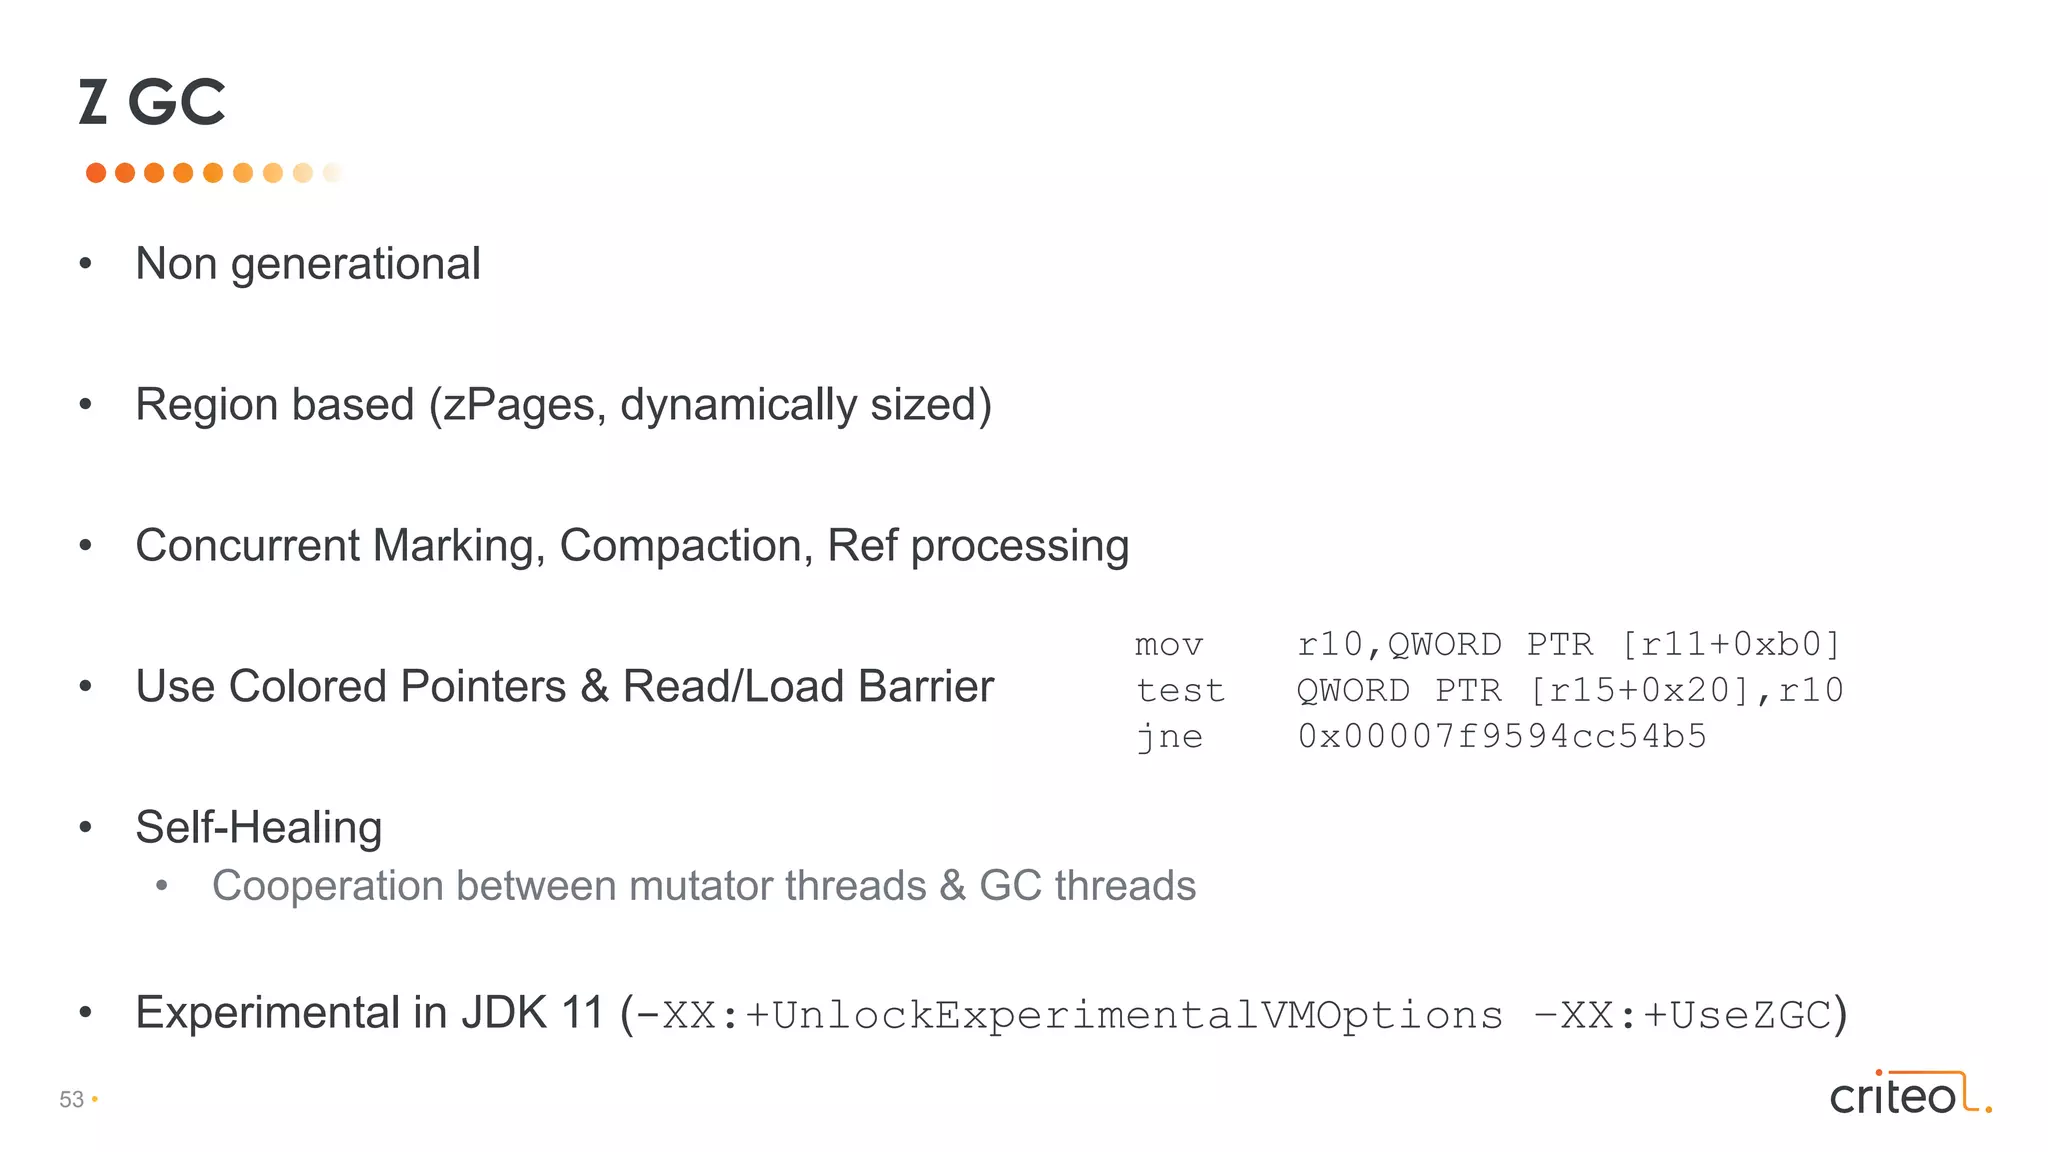
Task: Click the "jne" assembly instruction
Action: (1169, 737)
